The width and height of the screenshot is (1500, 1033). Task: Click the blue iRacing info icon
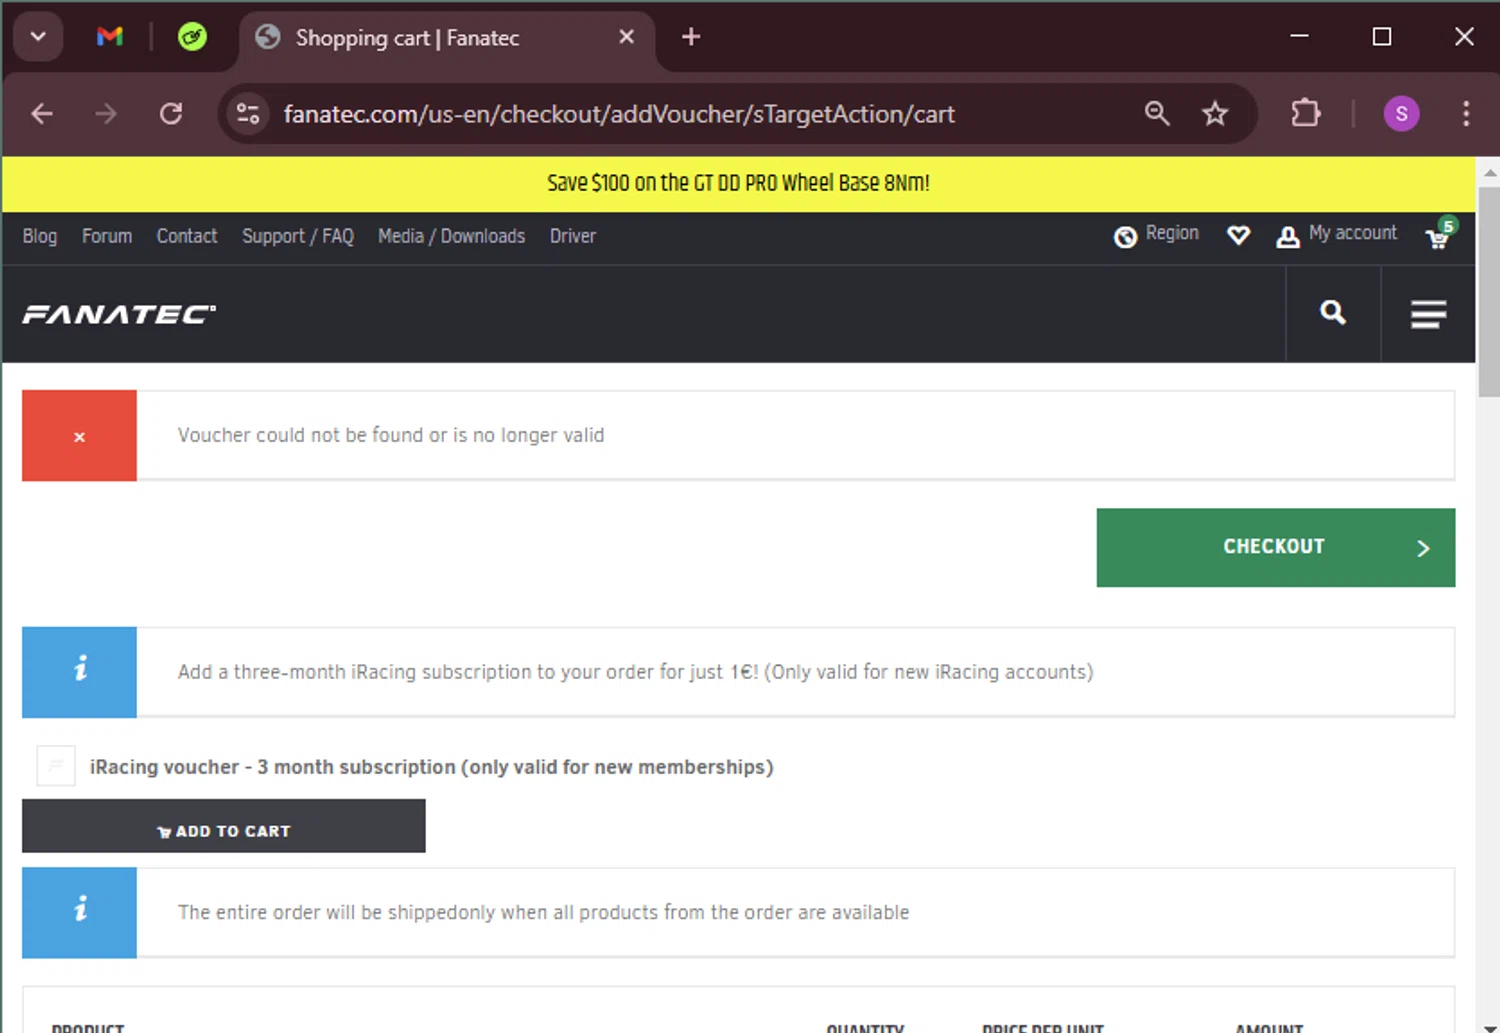(x=79, y=672)
